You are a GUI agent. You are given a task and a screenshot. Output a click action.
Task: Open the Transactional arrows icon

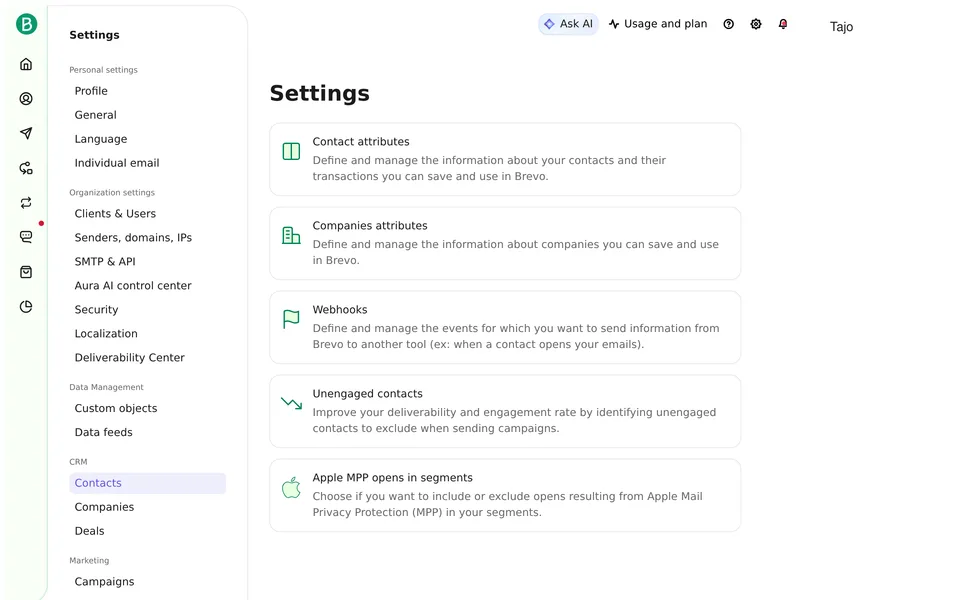(x=26, y=203)
